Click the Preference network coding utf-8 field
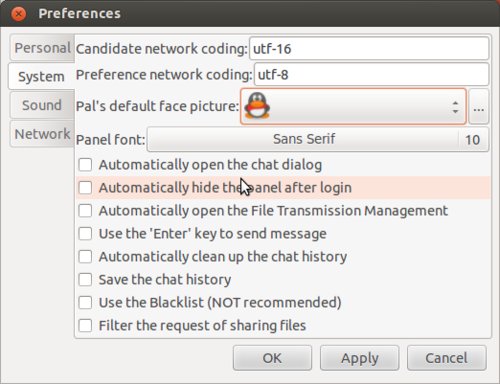The height and width of the screenshot is (384, 500). (x=372, y=74)
